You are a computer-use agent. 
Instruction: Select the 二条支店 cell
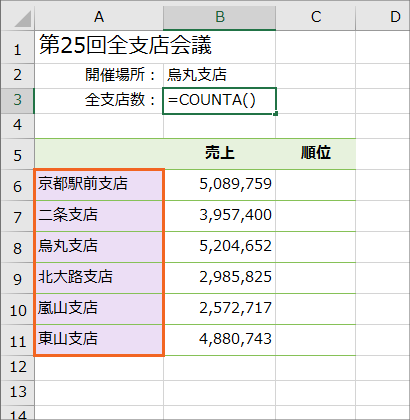[x=99, y=216]
